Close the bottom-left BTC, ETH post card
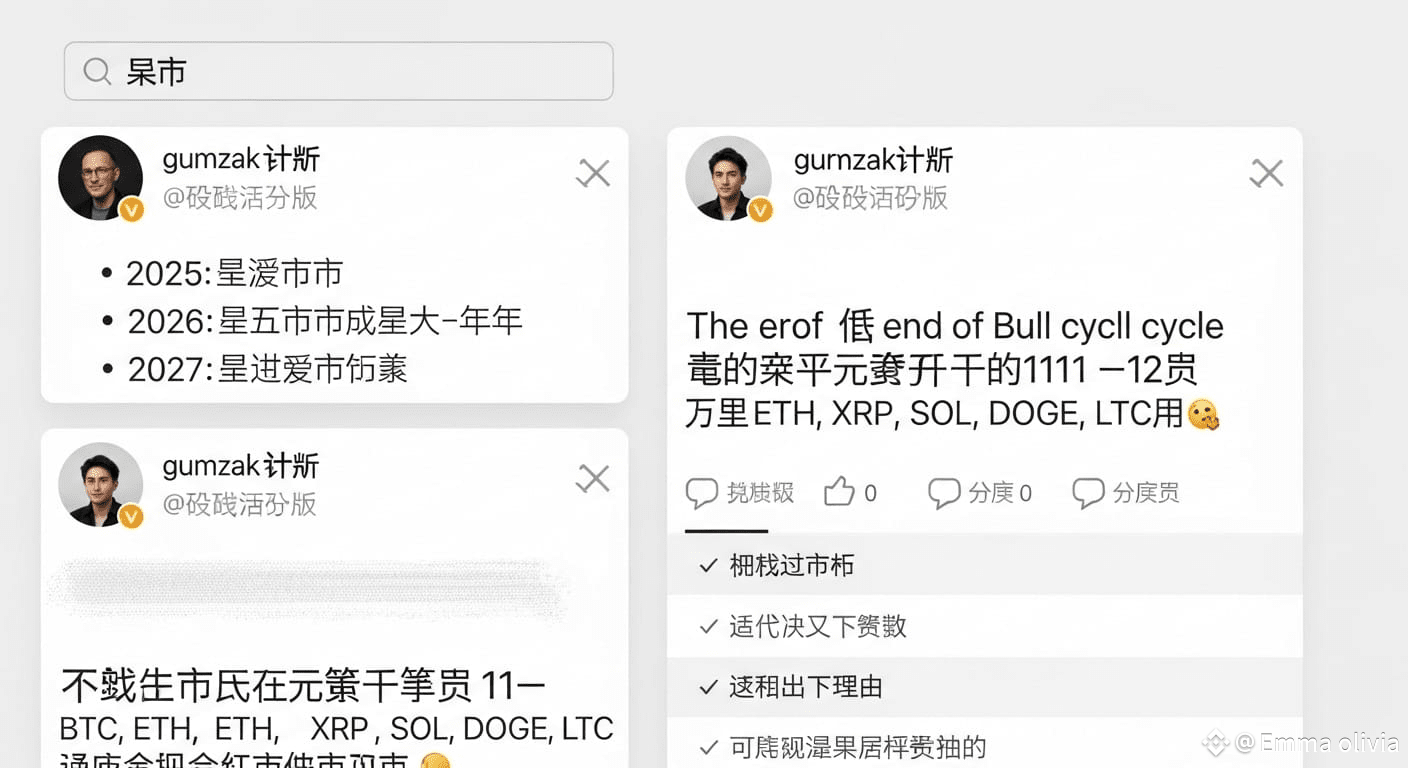Screen dimensions: 1408x768 coord(594,479)
